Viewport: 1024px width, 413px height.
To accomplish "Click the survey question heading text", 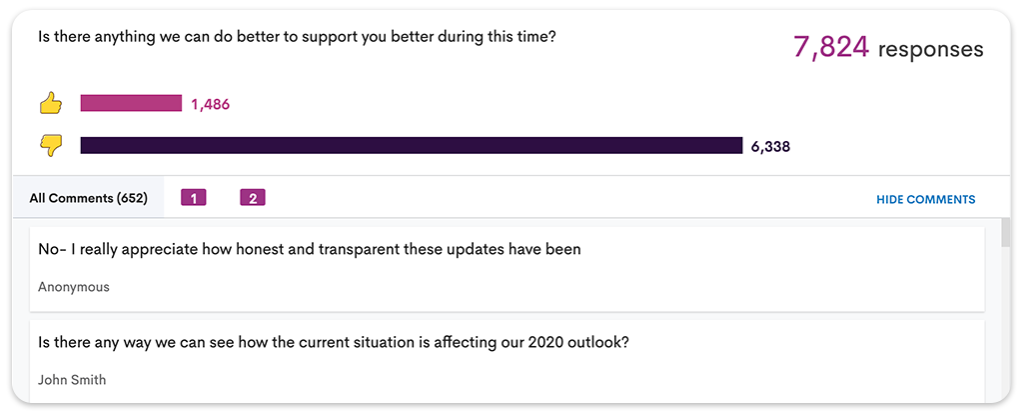I will click(x=297, y=36).
